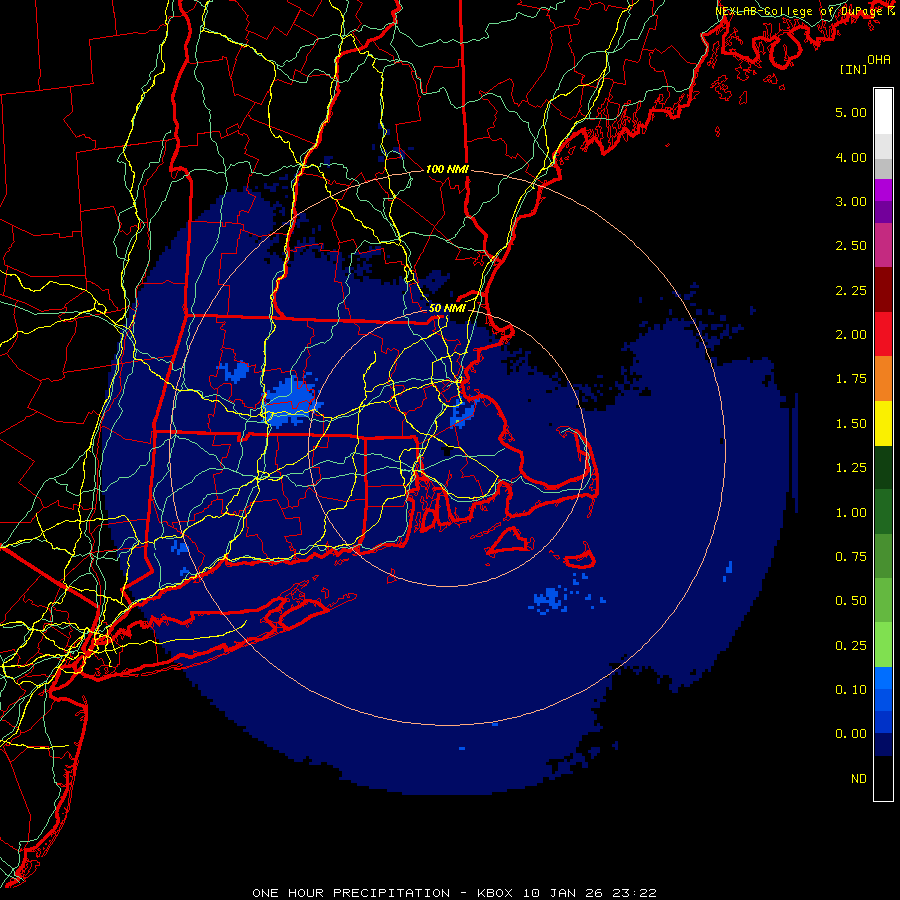900x900 pixels.
Task: Click the [IN] units label
Action: (x=854, y=69)
